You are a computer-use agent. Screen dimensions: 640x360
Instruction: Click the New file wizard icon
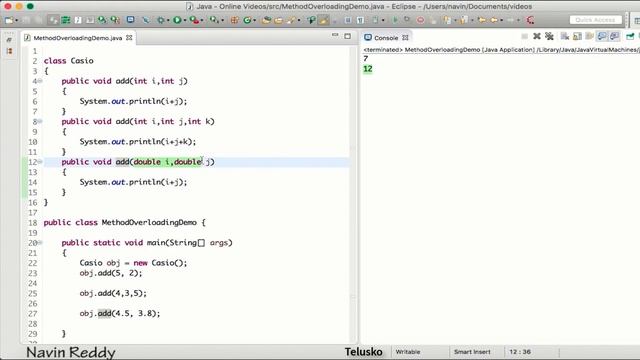pyautogui.click(x=9, y=20)
